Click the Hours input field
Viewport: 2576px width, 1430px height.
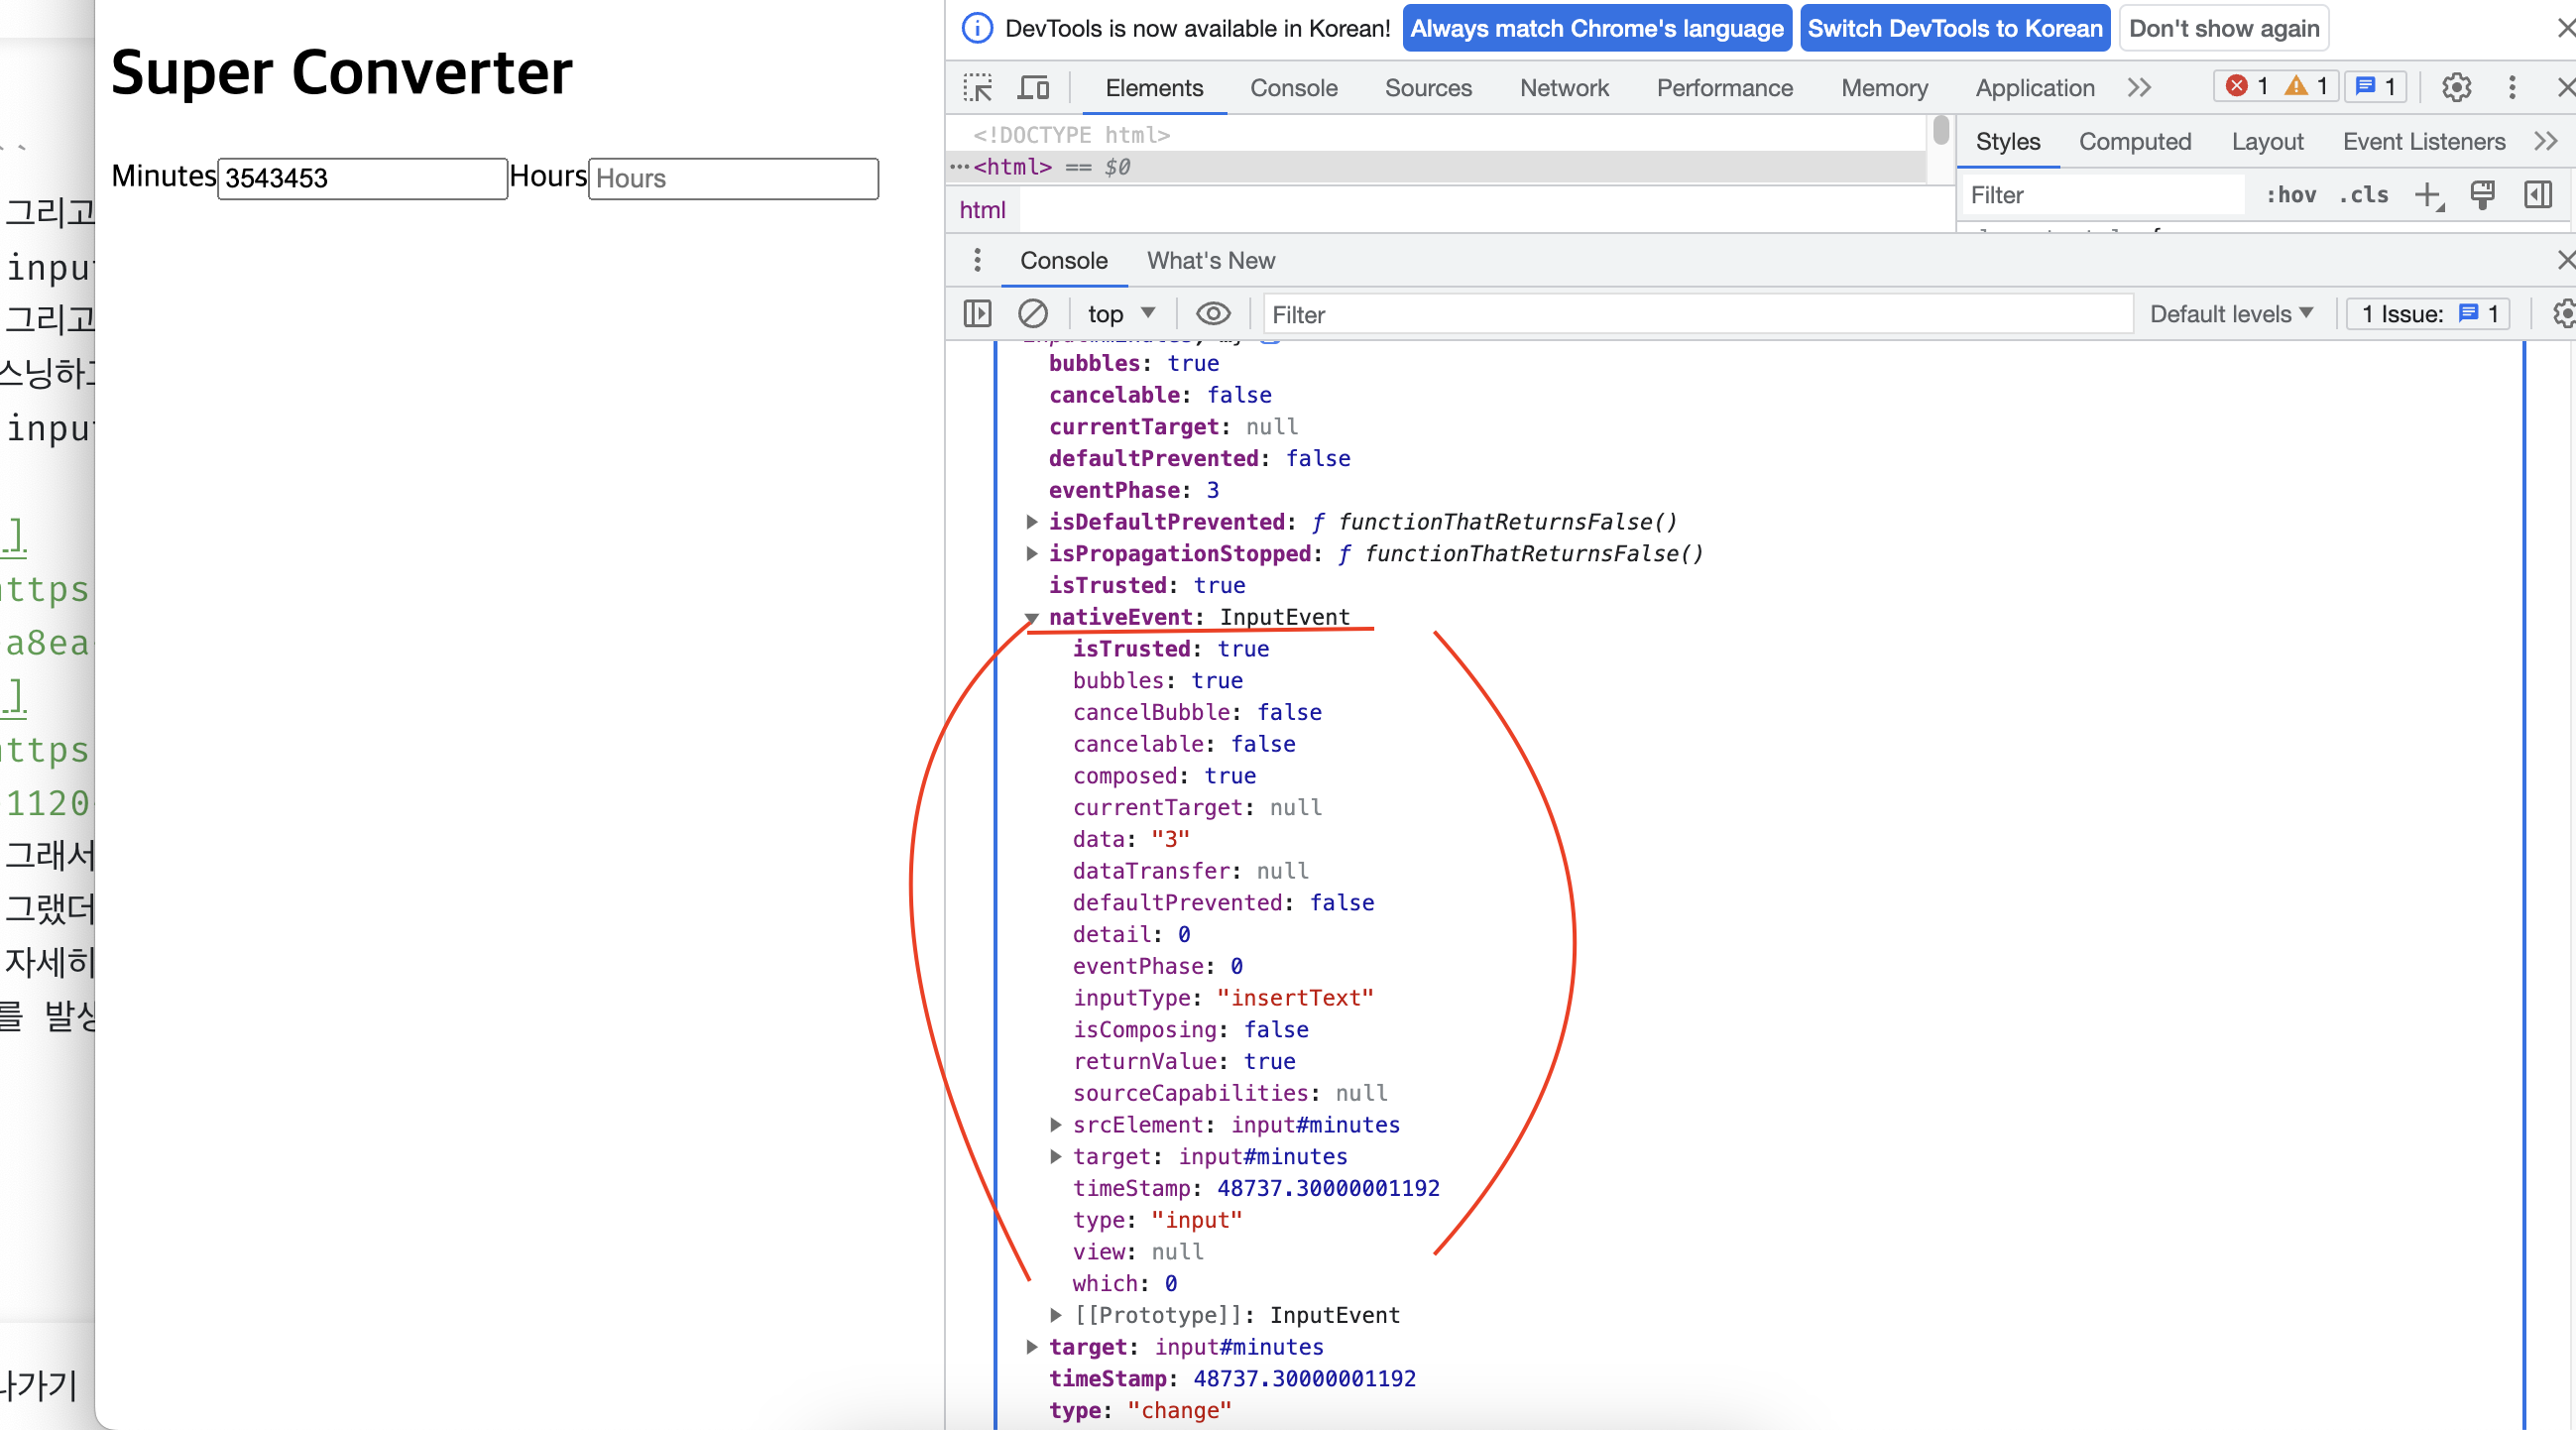point(733,179)
